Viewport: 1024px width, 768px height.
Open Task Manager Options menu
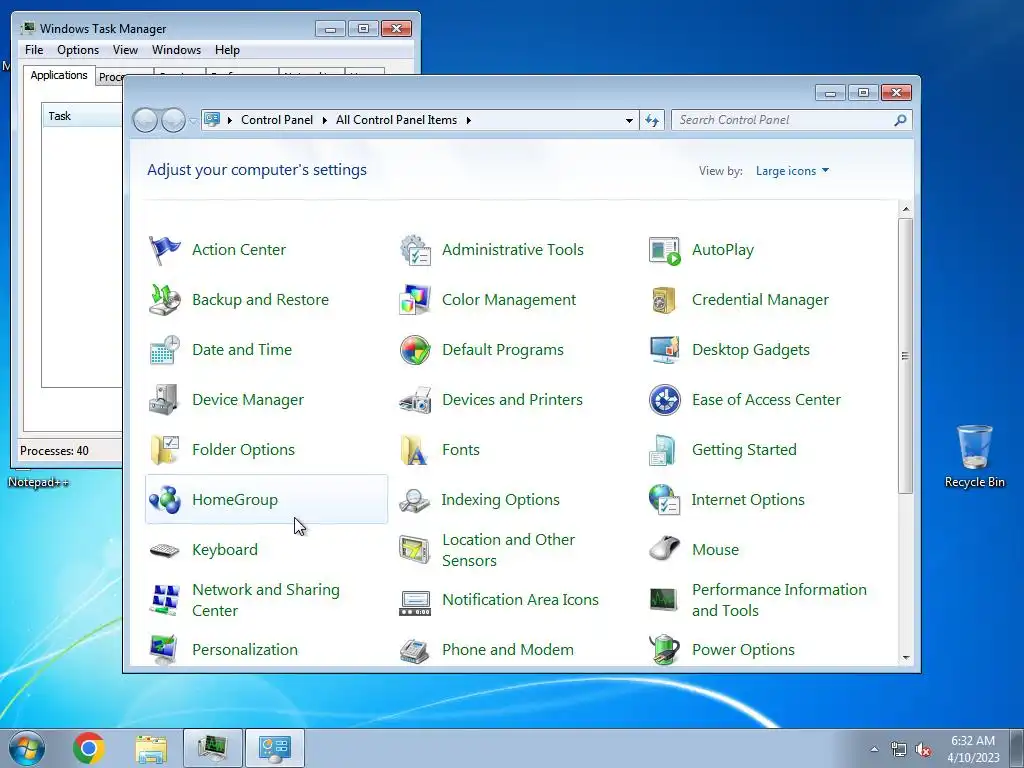78,50
